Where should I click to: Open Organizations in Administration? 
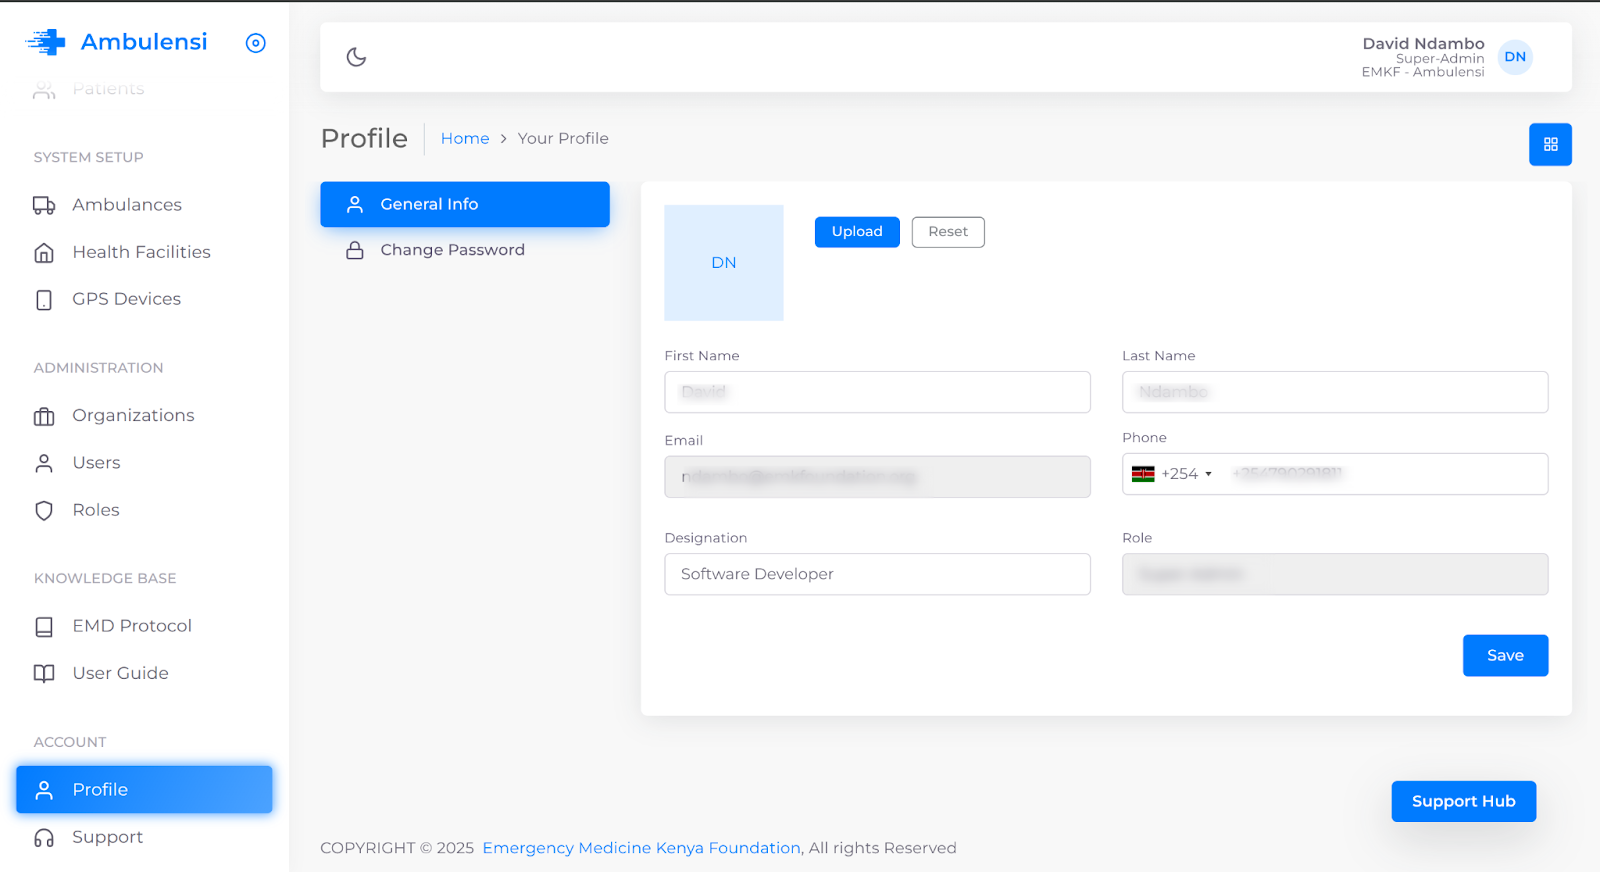(133, 415)
